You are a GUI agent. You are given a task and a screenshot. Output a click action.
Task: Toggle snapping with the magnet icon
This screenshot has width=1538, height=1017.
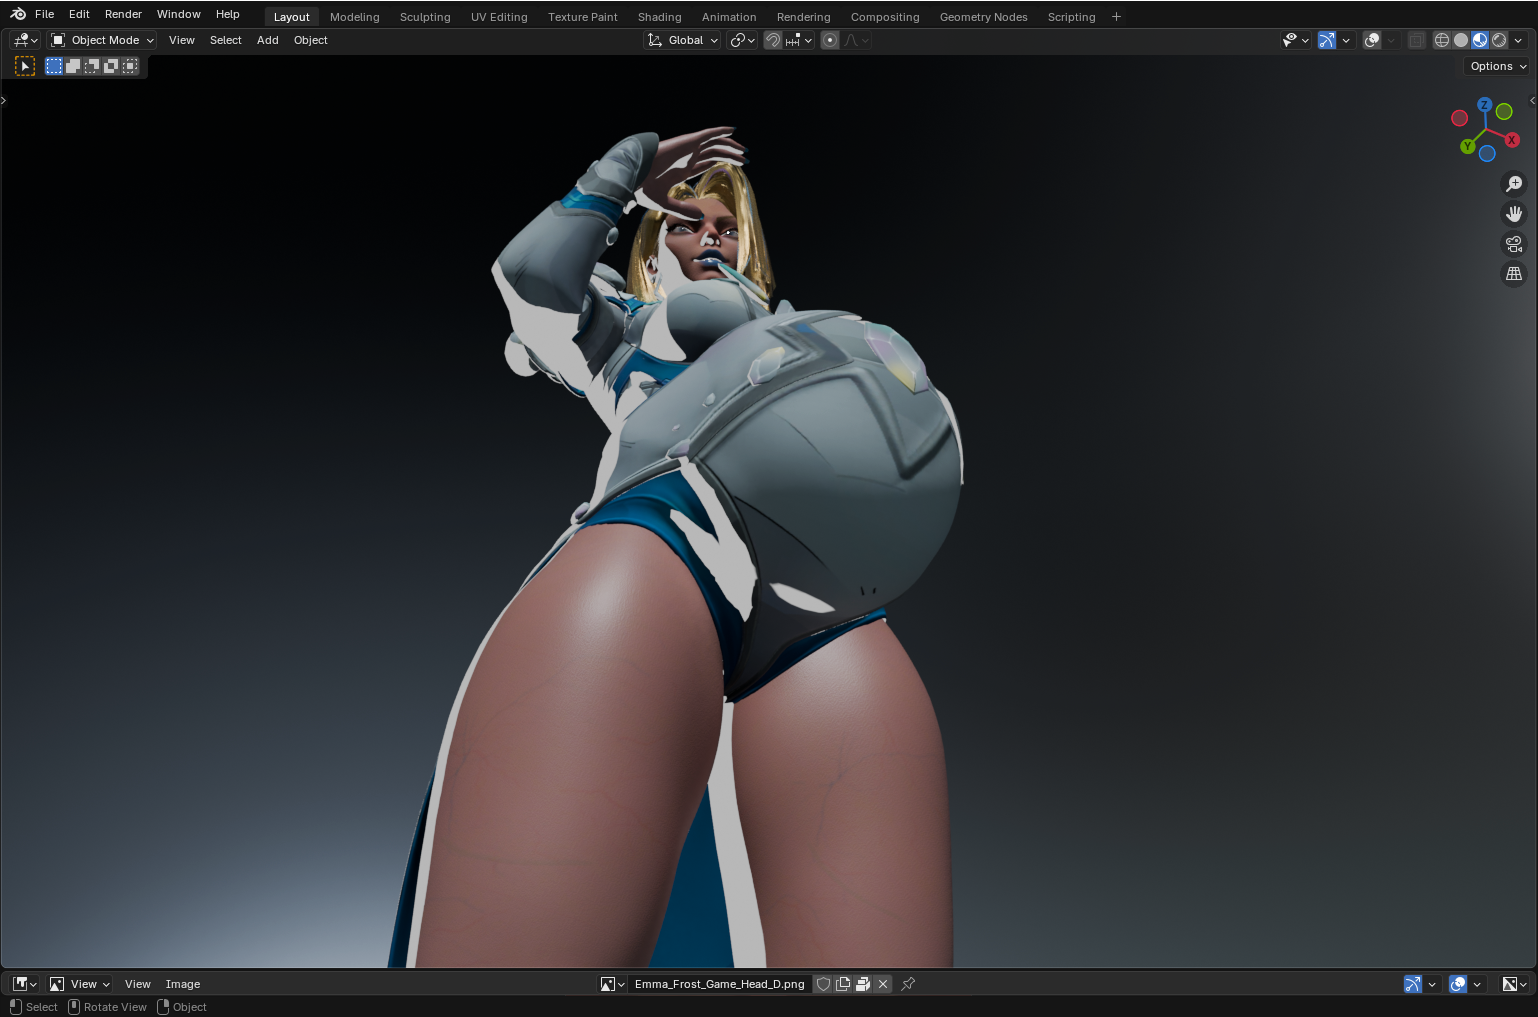[773, 40]
